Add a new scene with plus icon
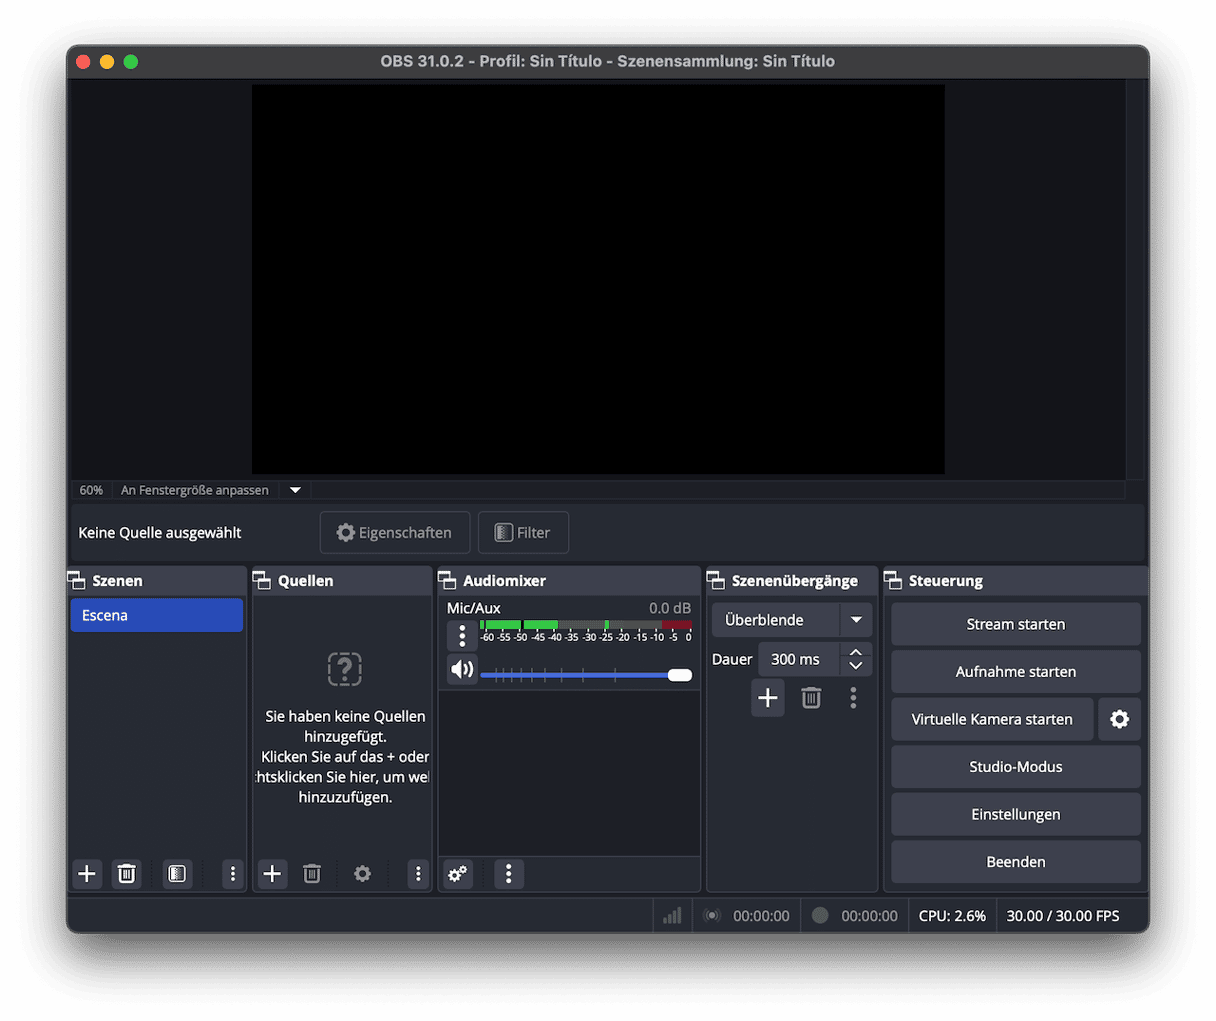The image size is (1216, 1021). (87, 874)
